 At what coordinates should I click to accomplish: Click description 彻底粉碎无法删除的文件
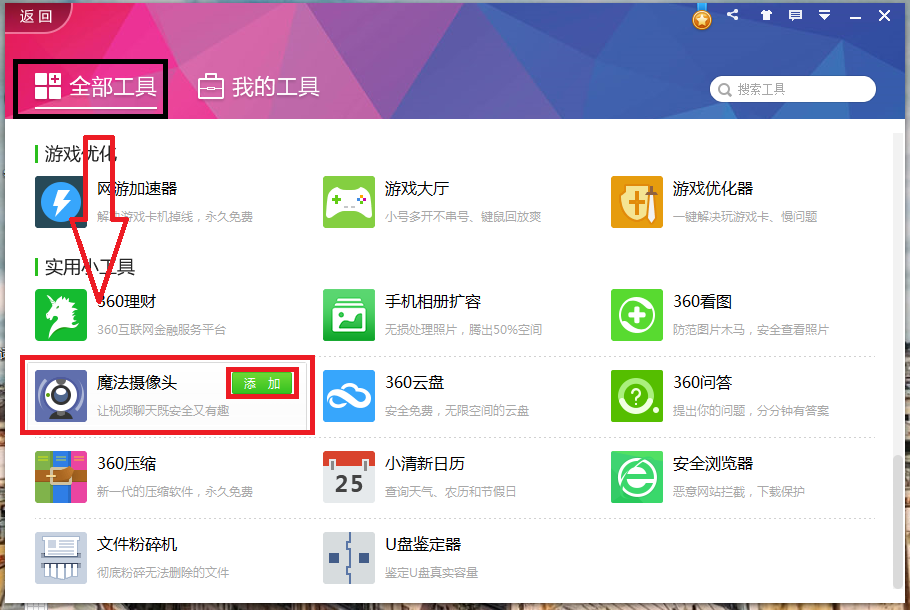pos(163,573)
